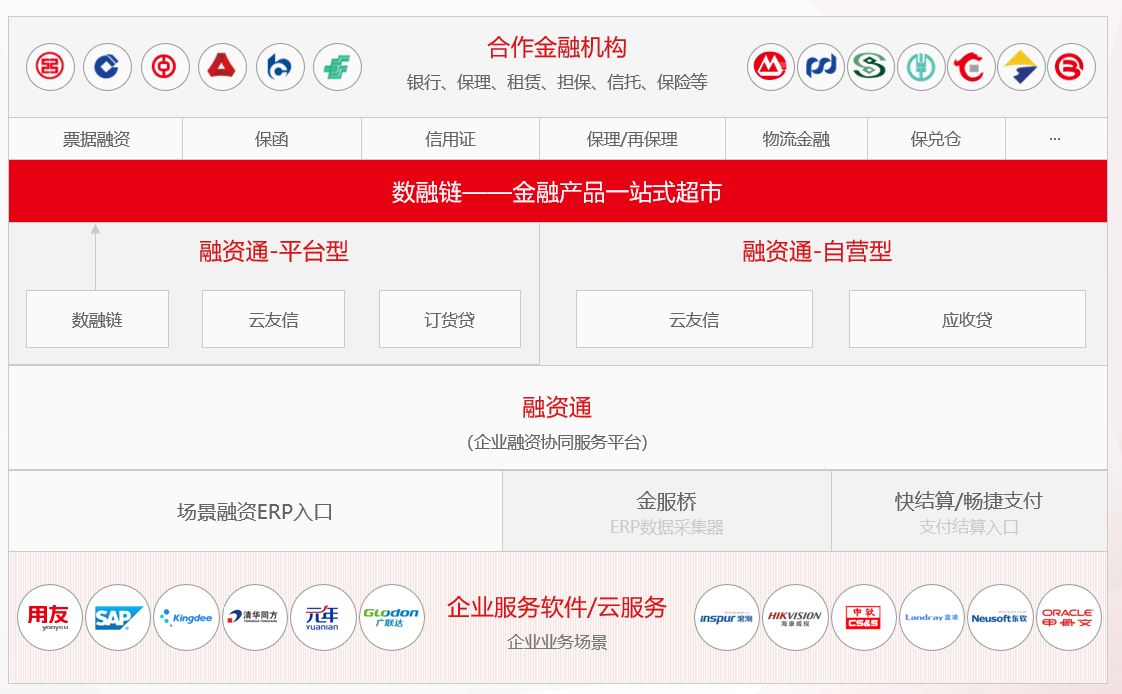Click the 数融链 box under 融资通-平台型
The height and width of the screenshot is (694, 1122).
[97, 320]
